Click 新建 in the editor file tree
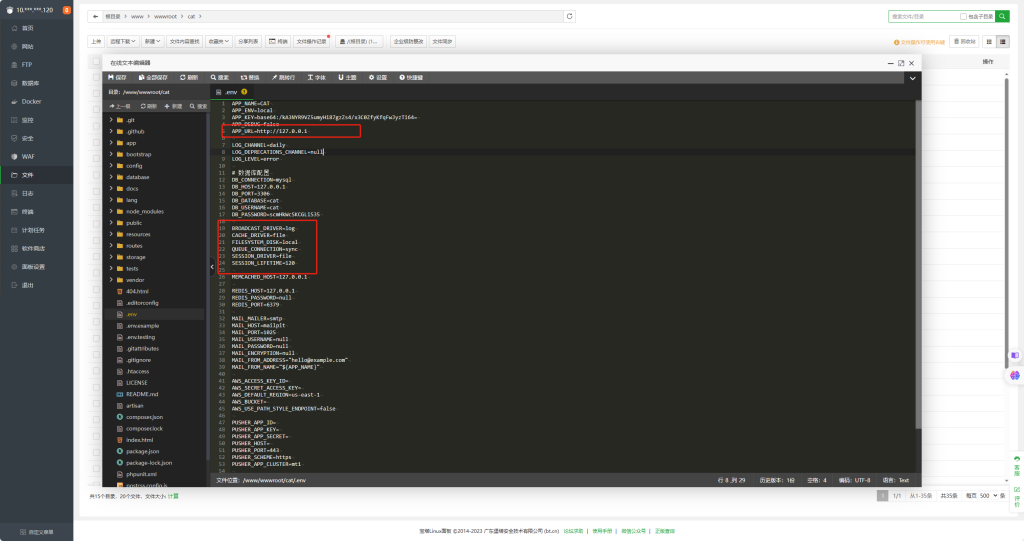The width and height of the screenshot is (1024, 541). (174, 106)
